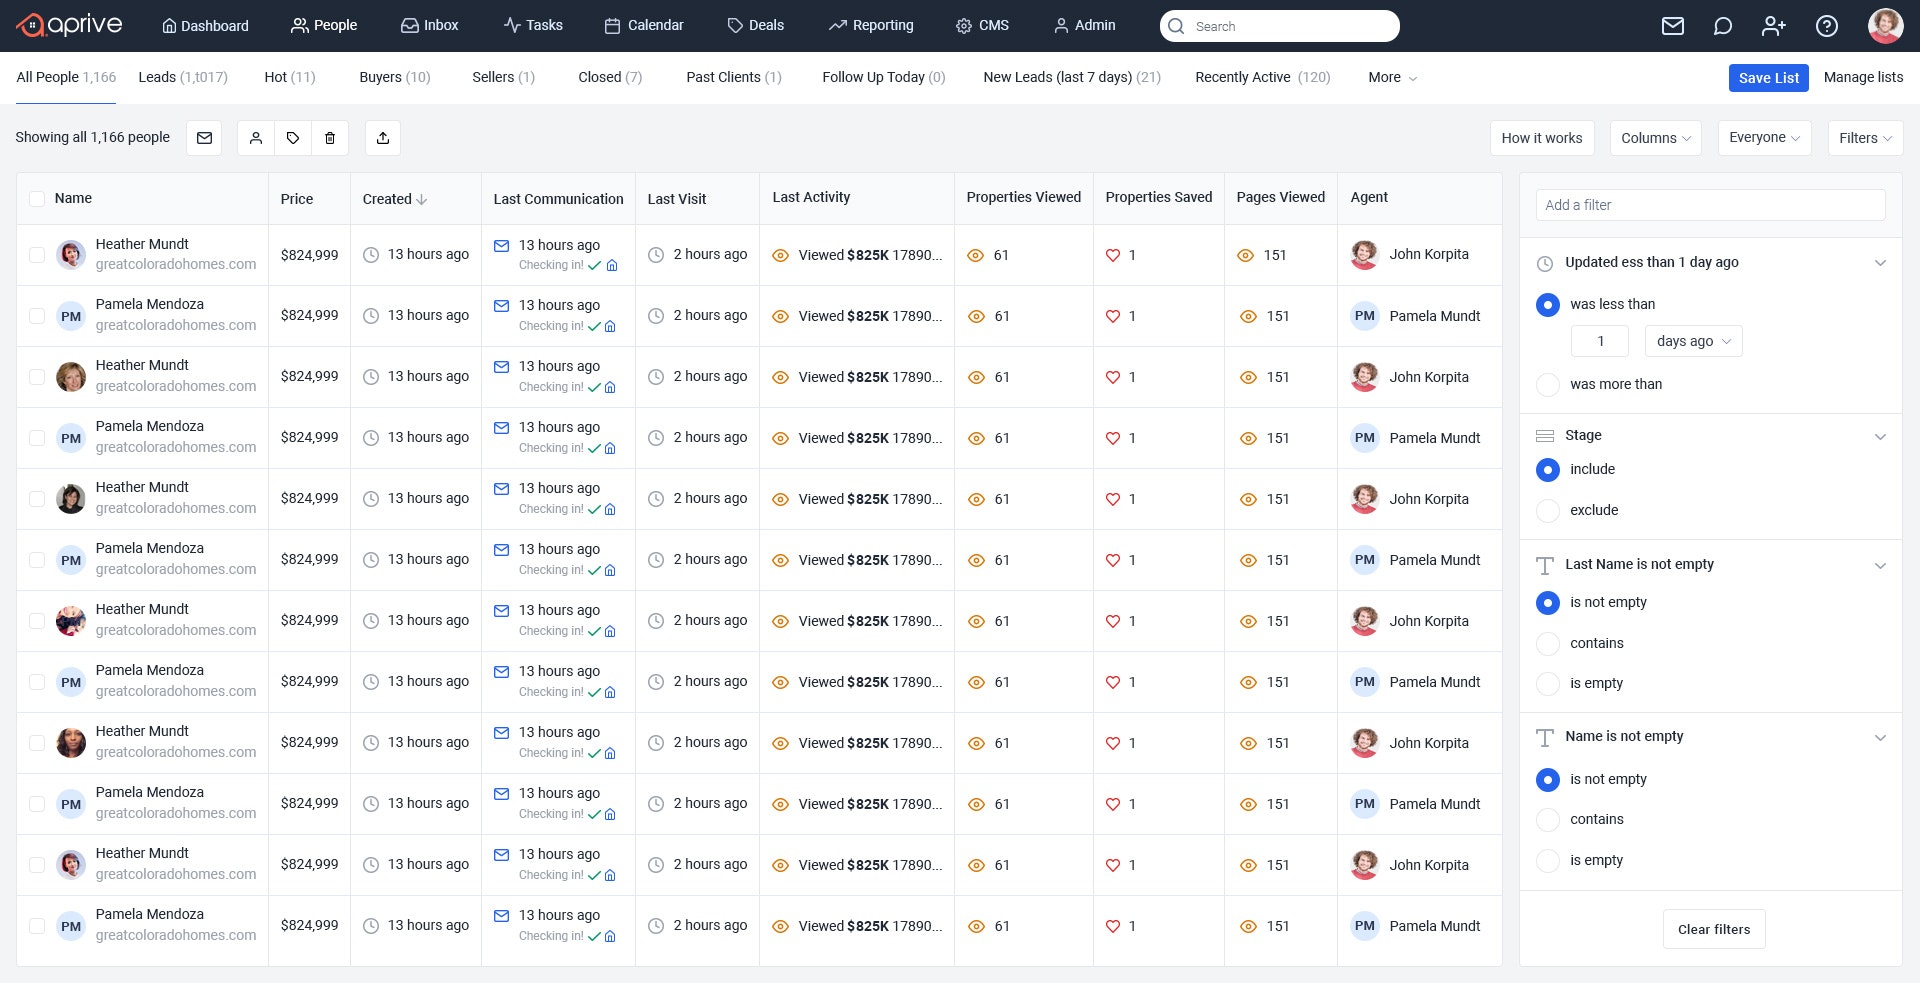
Task: Open the 'days ago' unit dropdown
Action: pos(1694,342)
